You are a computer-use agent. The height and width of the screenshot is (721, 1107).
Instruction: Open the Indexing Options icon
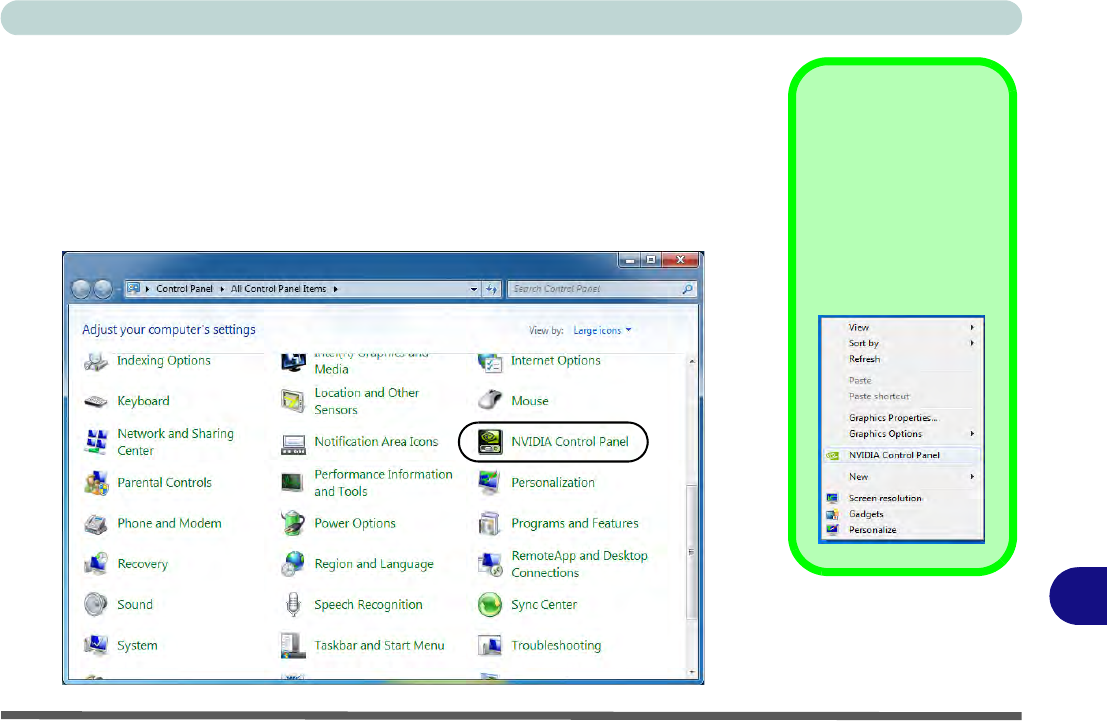point(96,362)
